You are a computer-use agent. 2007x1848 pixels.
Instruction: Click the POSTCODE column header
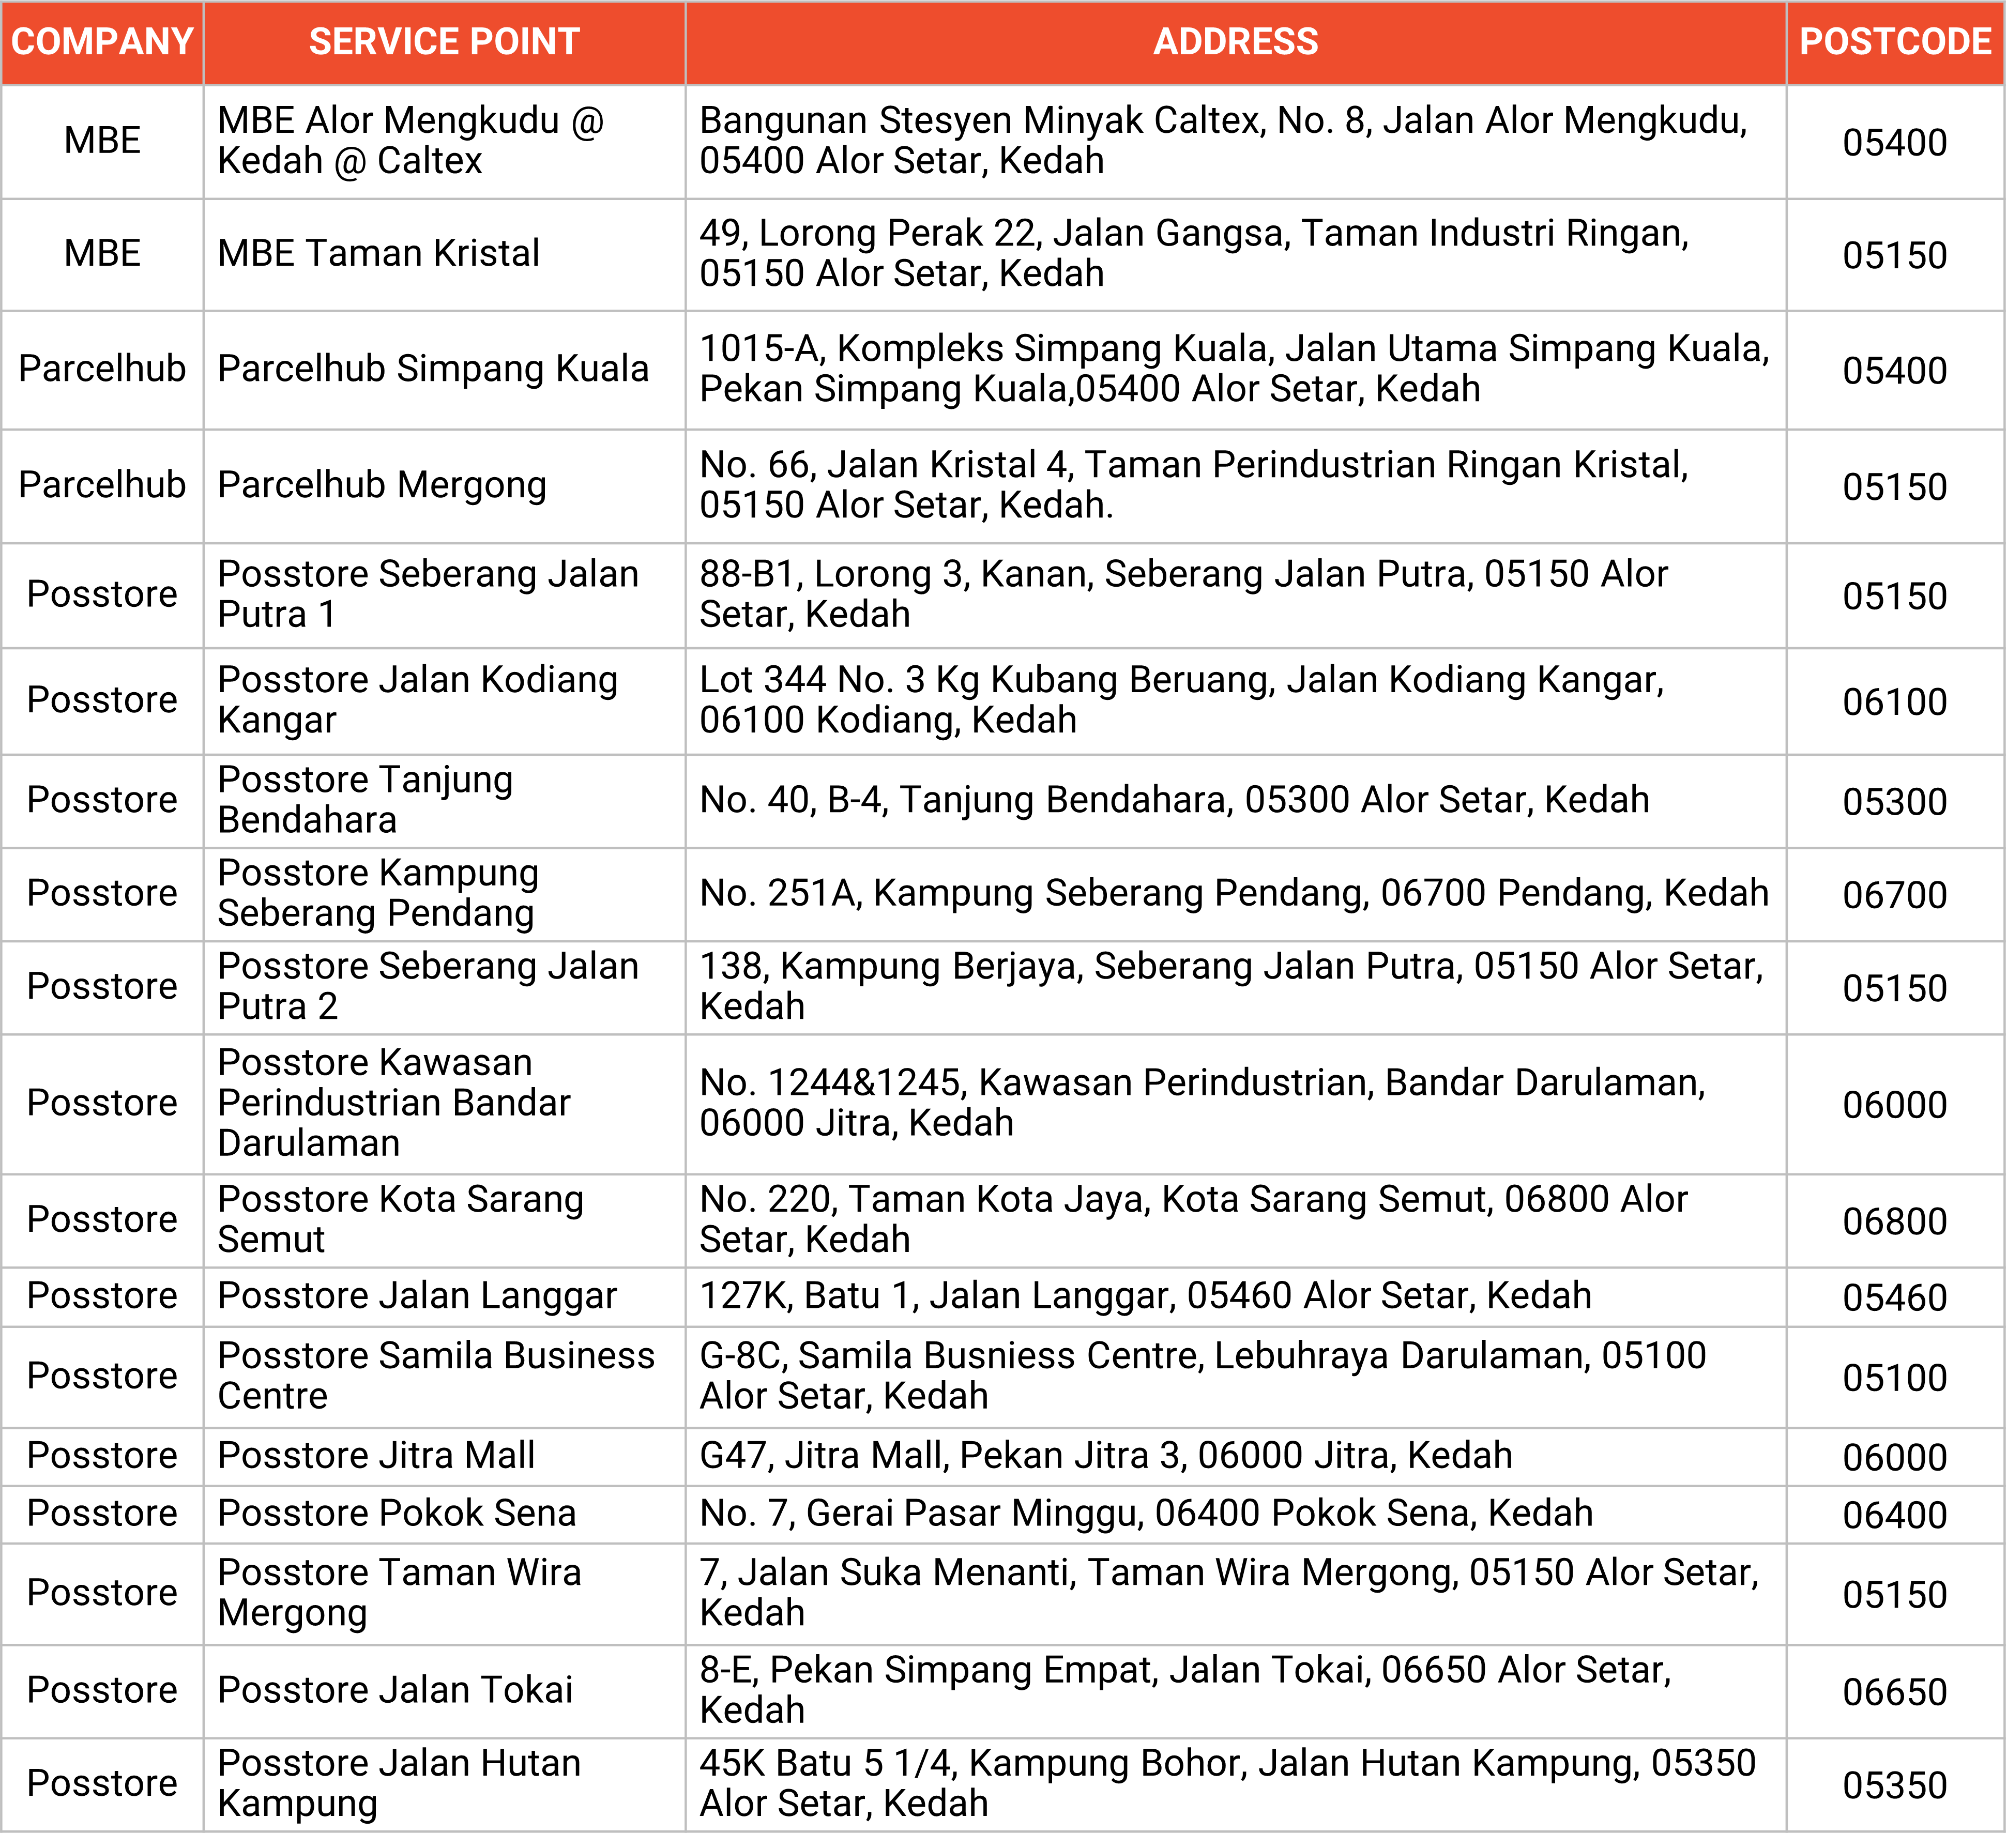click(1895, 42)
